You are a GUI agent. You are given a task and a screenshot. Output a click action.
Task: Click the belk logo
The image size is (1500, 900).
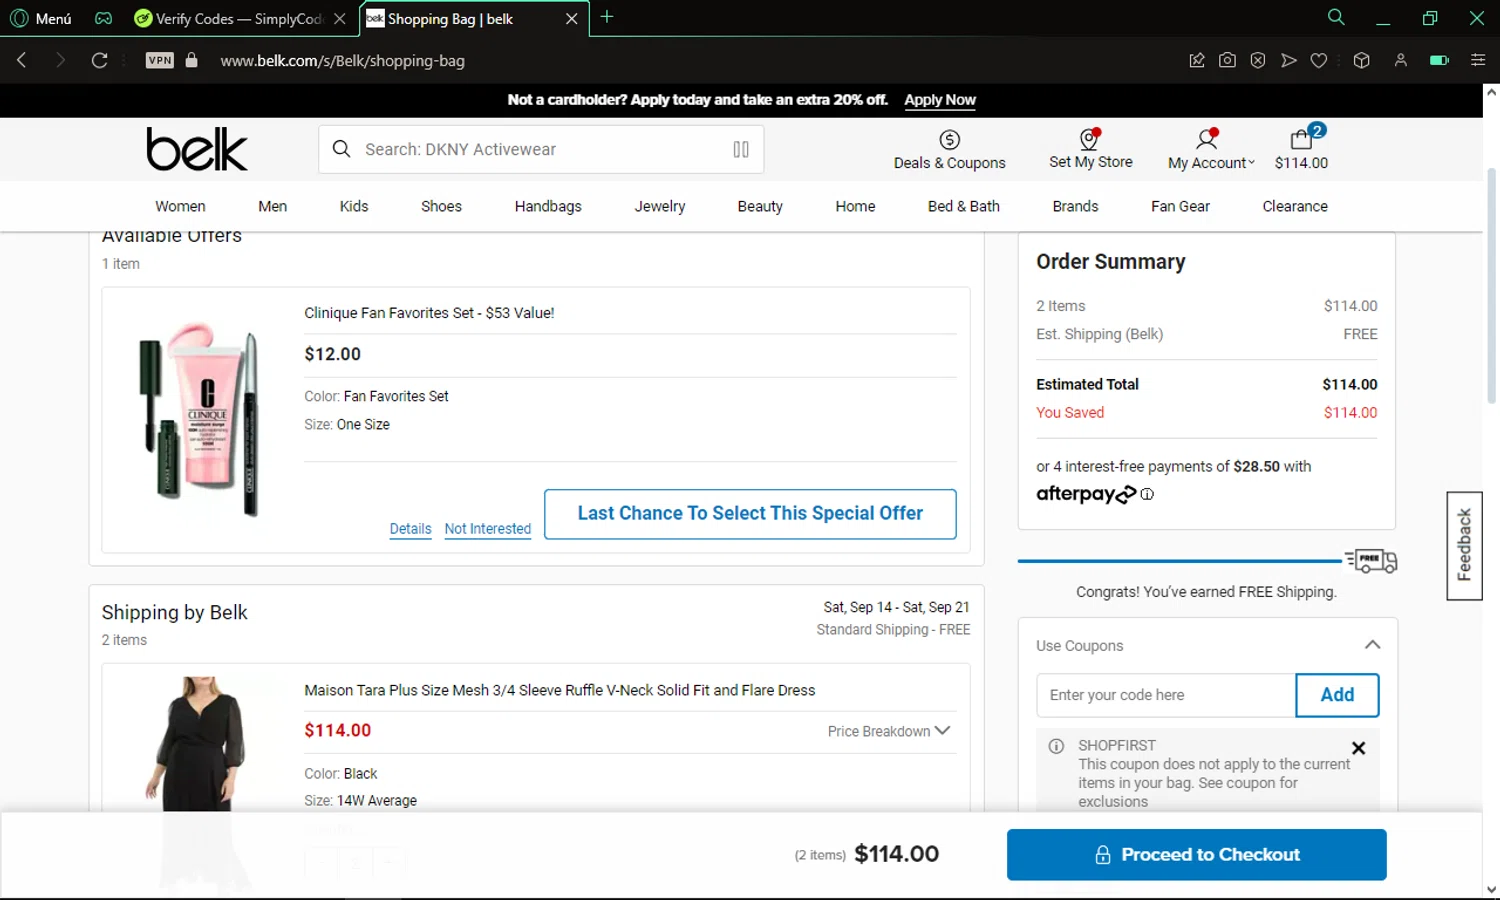tap(197, 149)
